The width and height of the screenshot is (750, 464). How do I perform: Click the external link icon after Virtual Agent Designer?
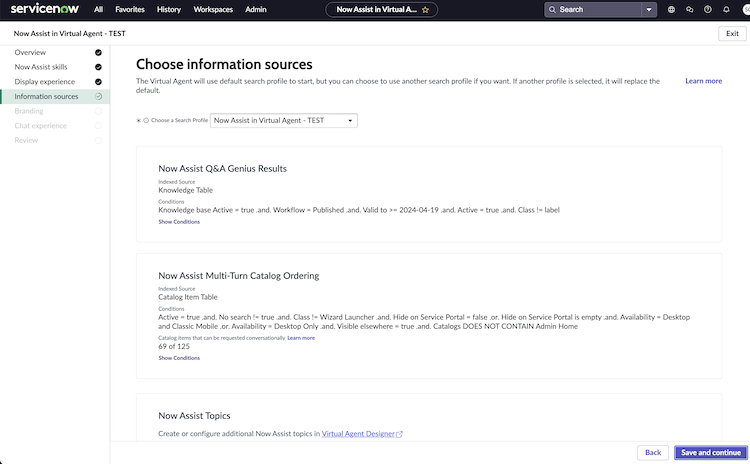[399, 434]
